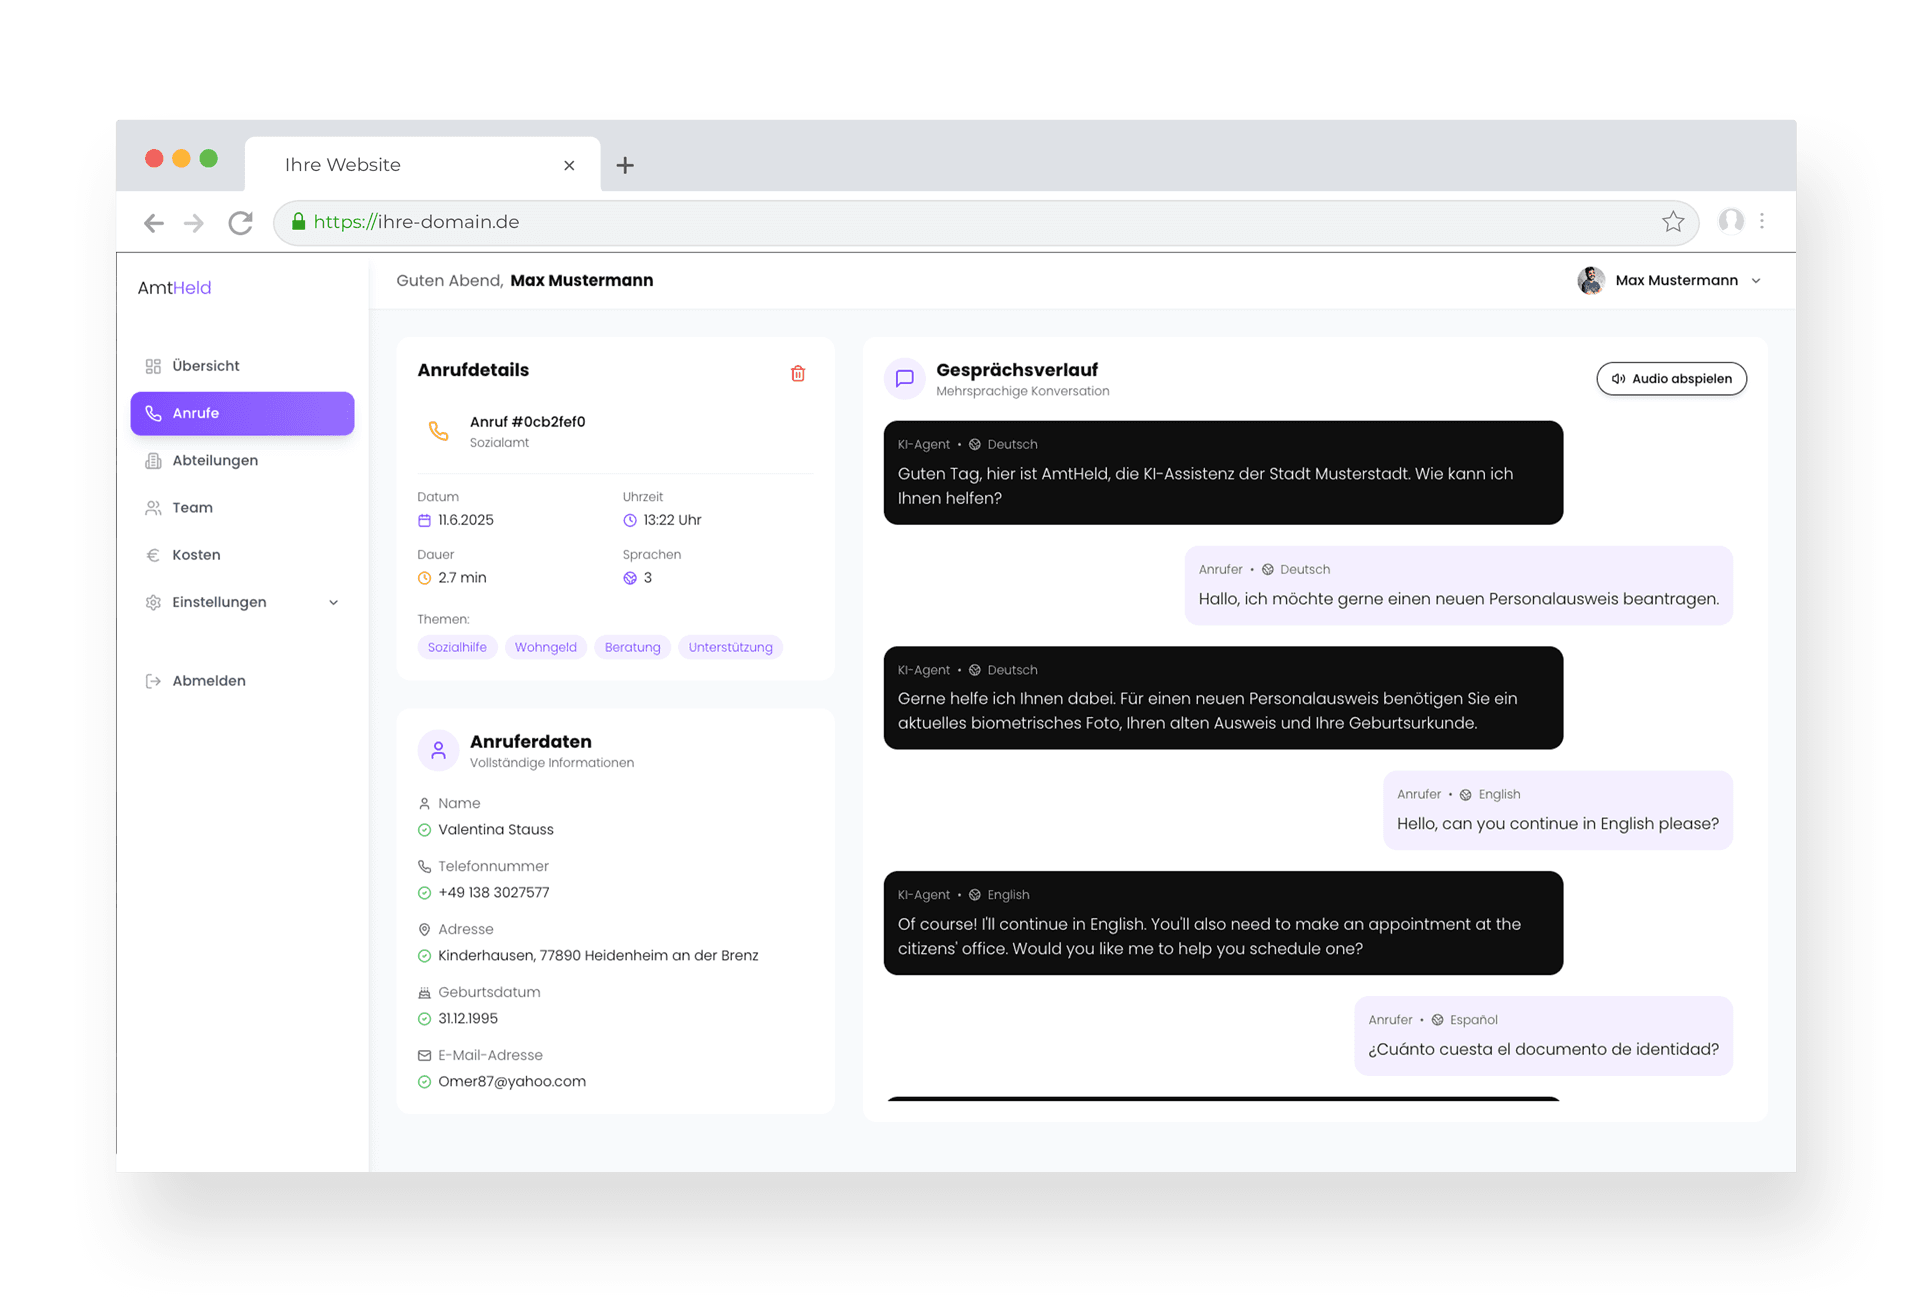
Task: Go to Abteilungen in sidebar
Action: click(x=214, y=460)
